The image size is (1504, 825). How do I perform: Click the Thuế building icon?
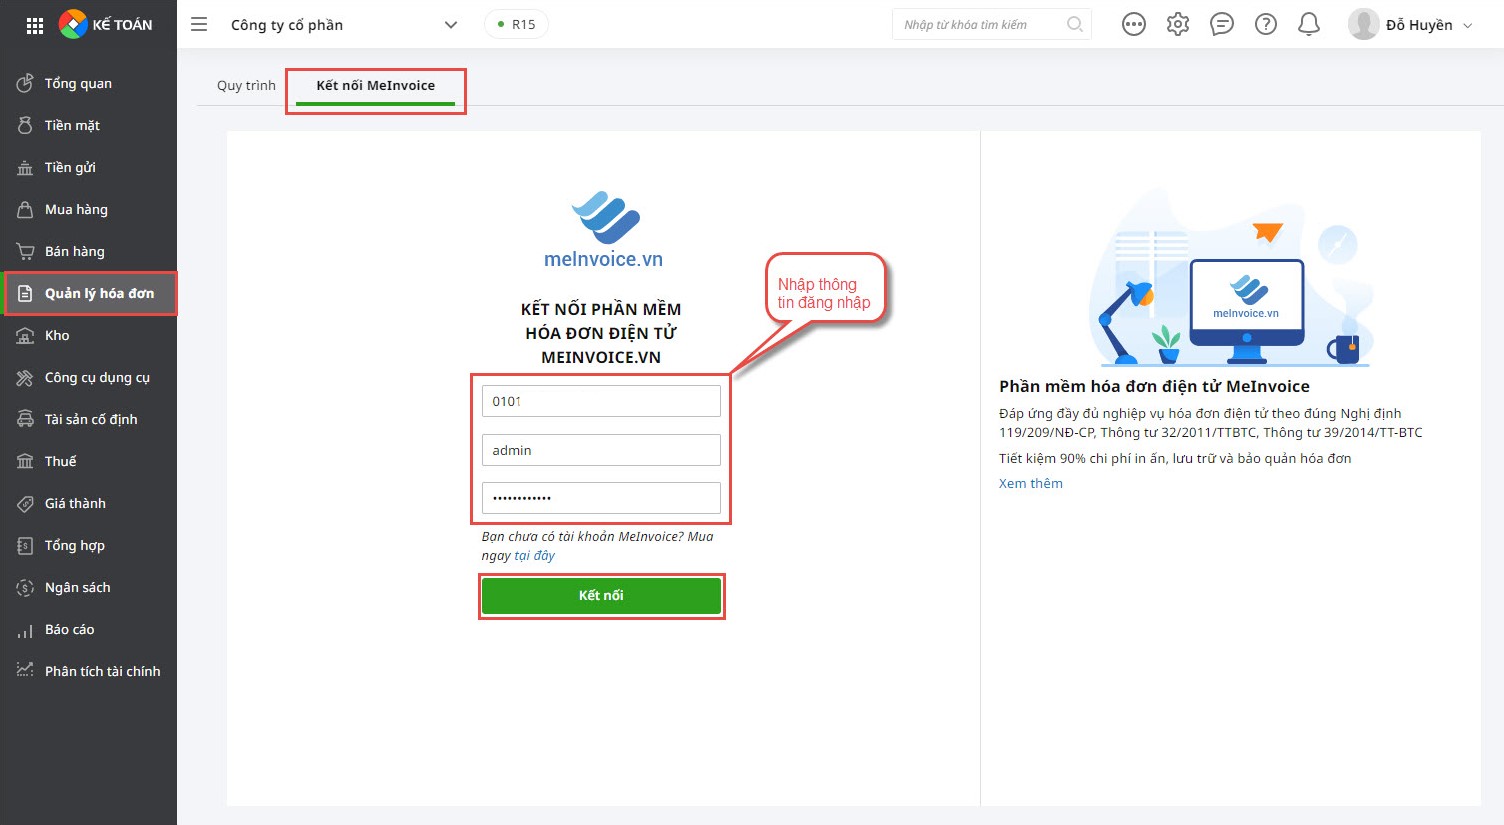(25, 462)
